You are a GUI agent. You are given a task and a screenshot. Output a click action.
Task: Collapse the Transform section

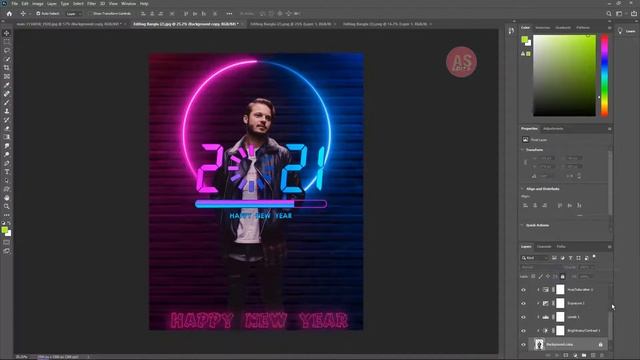[522, 150]
